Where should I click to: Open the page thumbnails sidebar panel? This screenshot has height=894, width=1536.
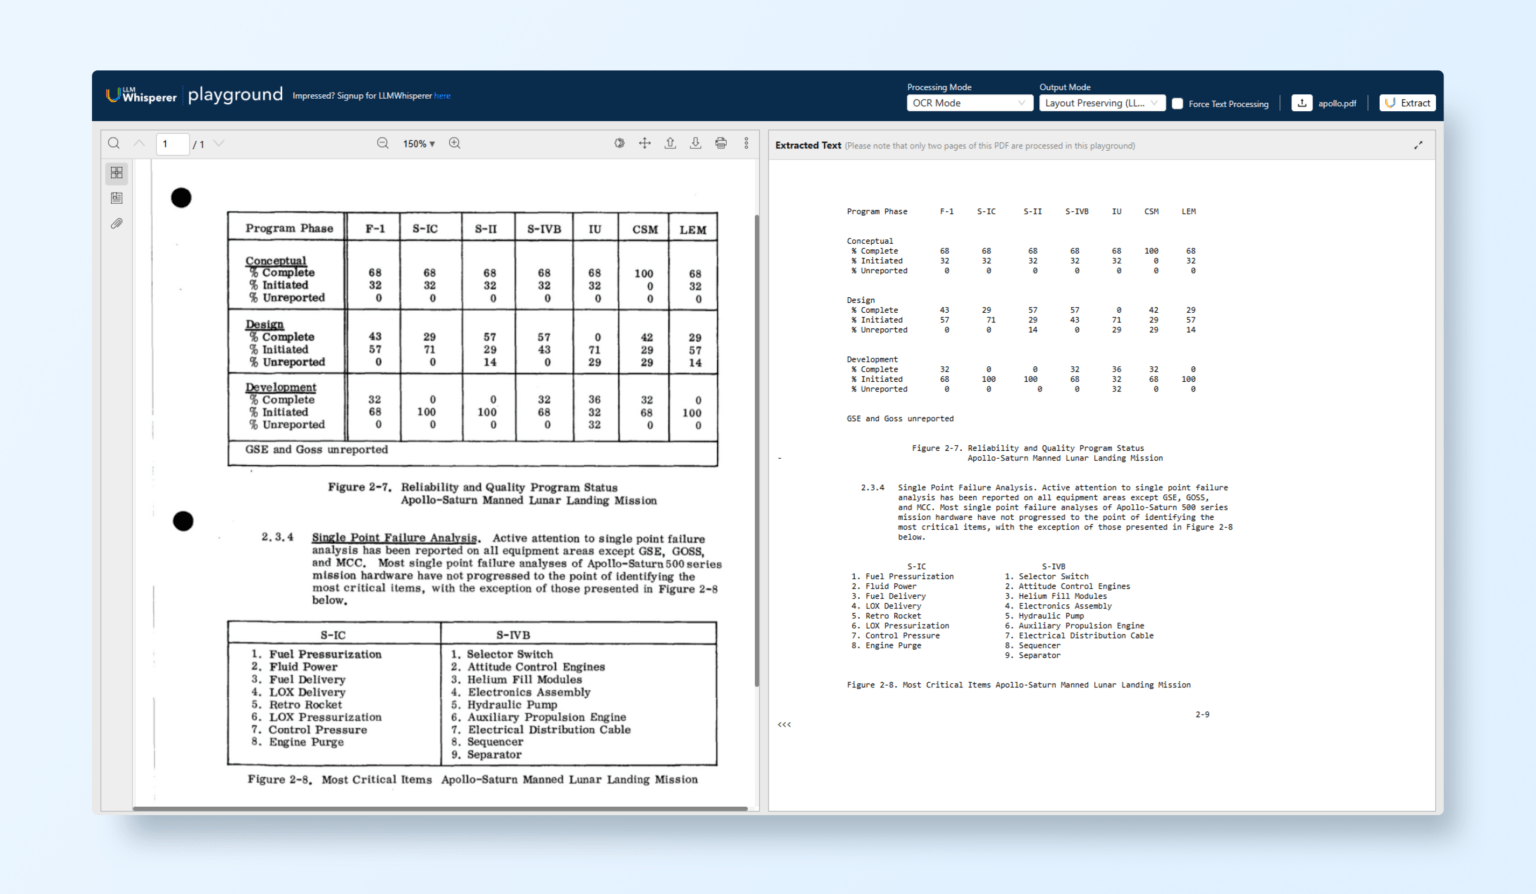click(x=116, y=172)
